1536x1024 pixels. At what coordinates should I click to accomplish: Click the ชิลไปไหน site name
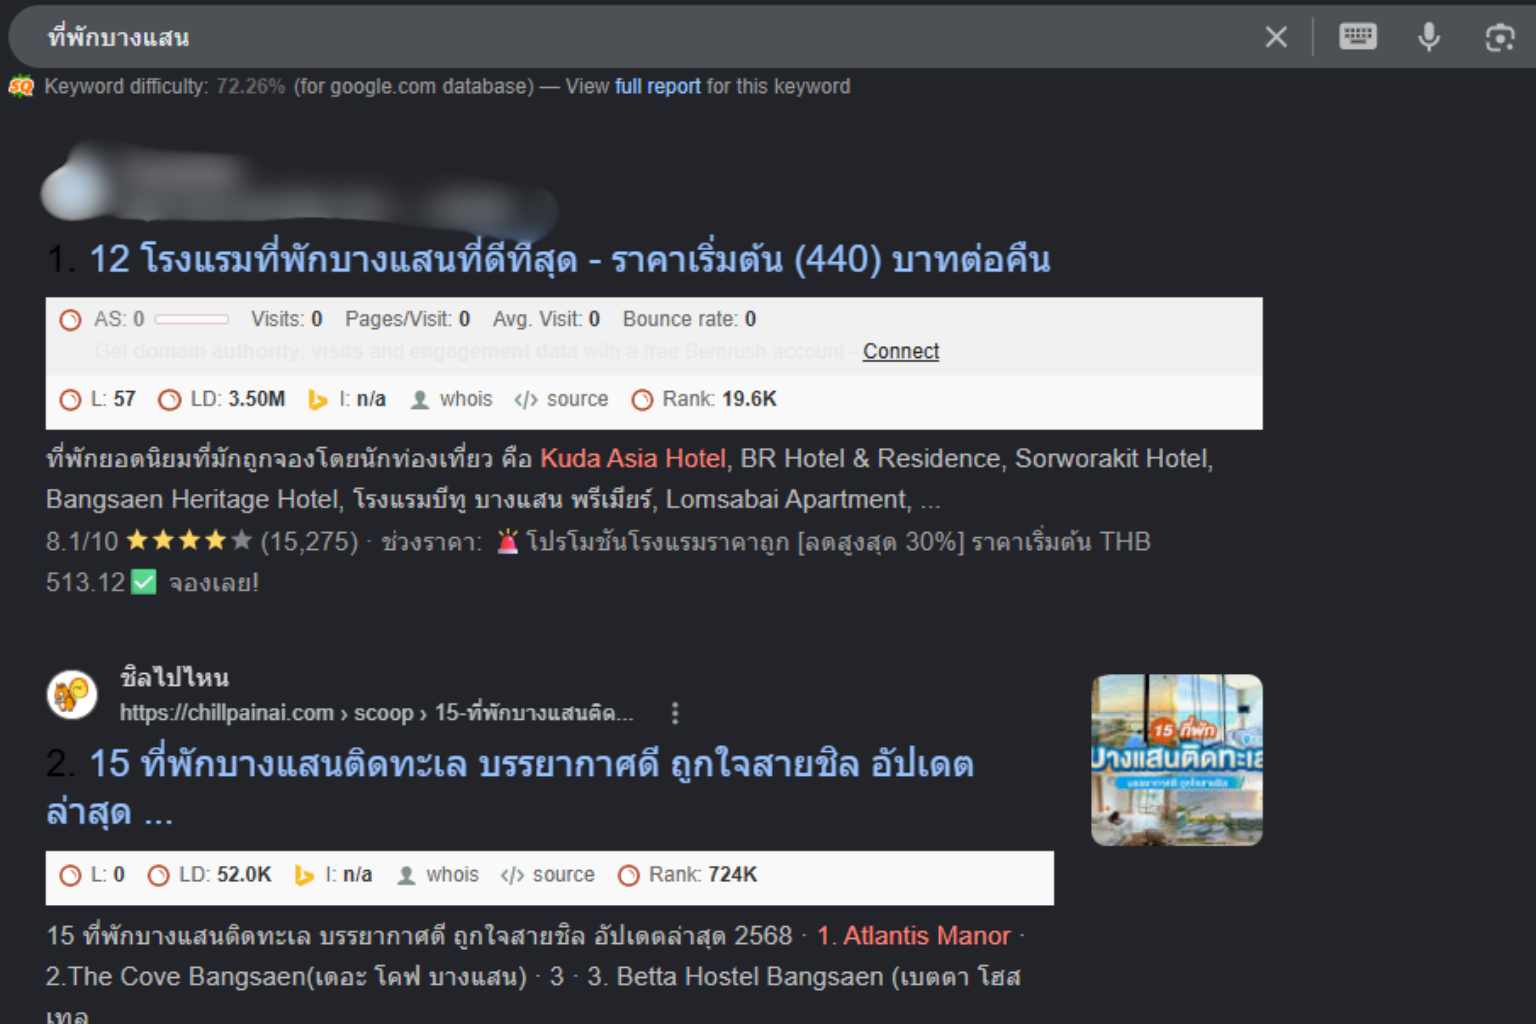coord(175,677)
